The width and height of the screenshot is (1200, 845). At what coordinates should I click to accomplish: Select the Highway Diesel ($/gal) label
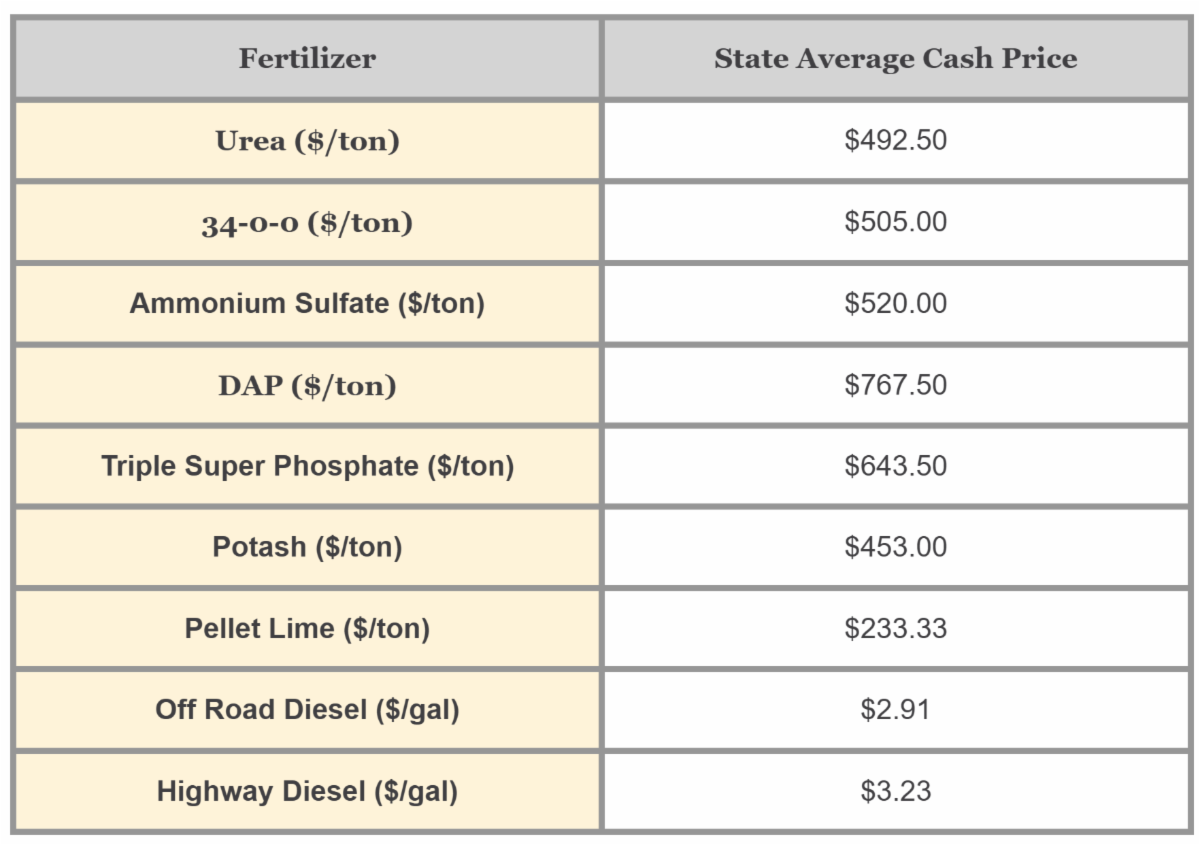tap(307, 792)
